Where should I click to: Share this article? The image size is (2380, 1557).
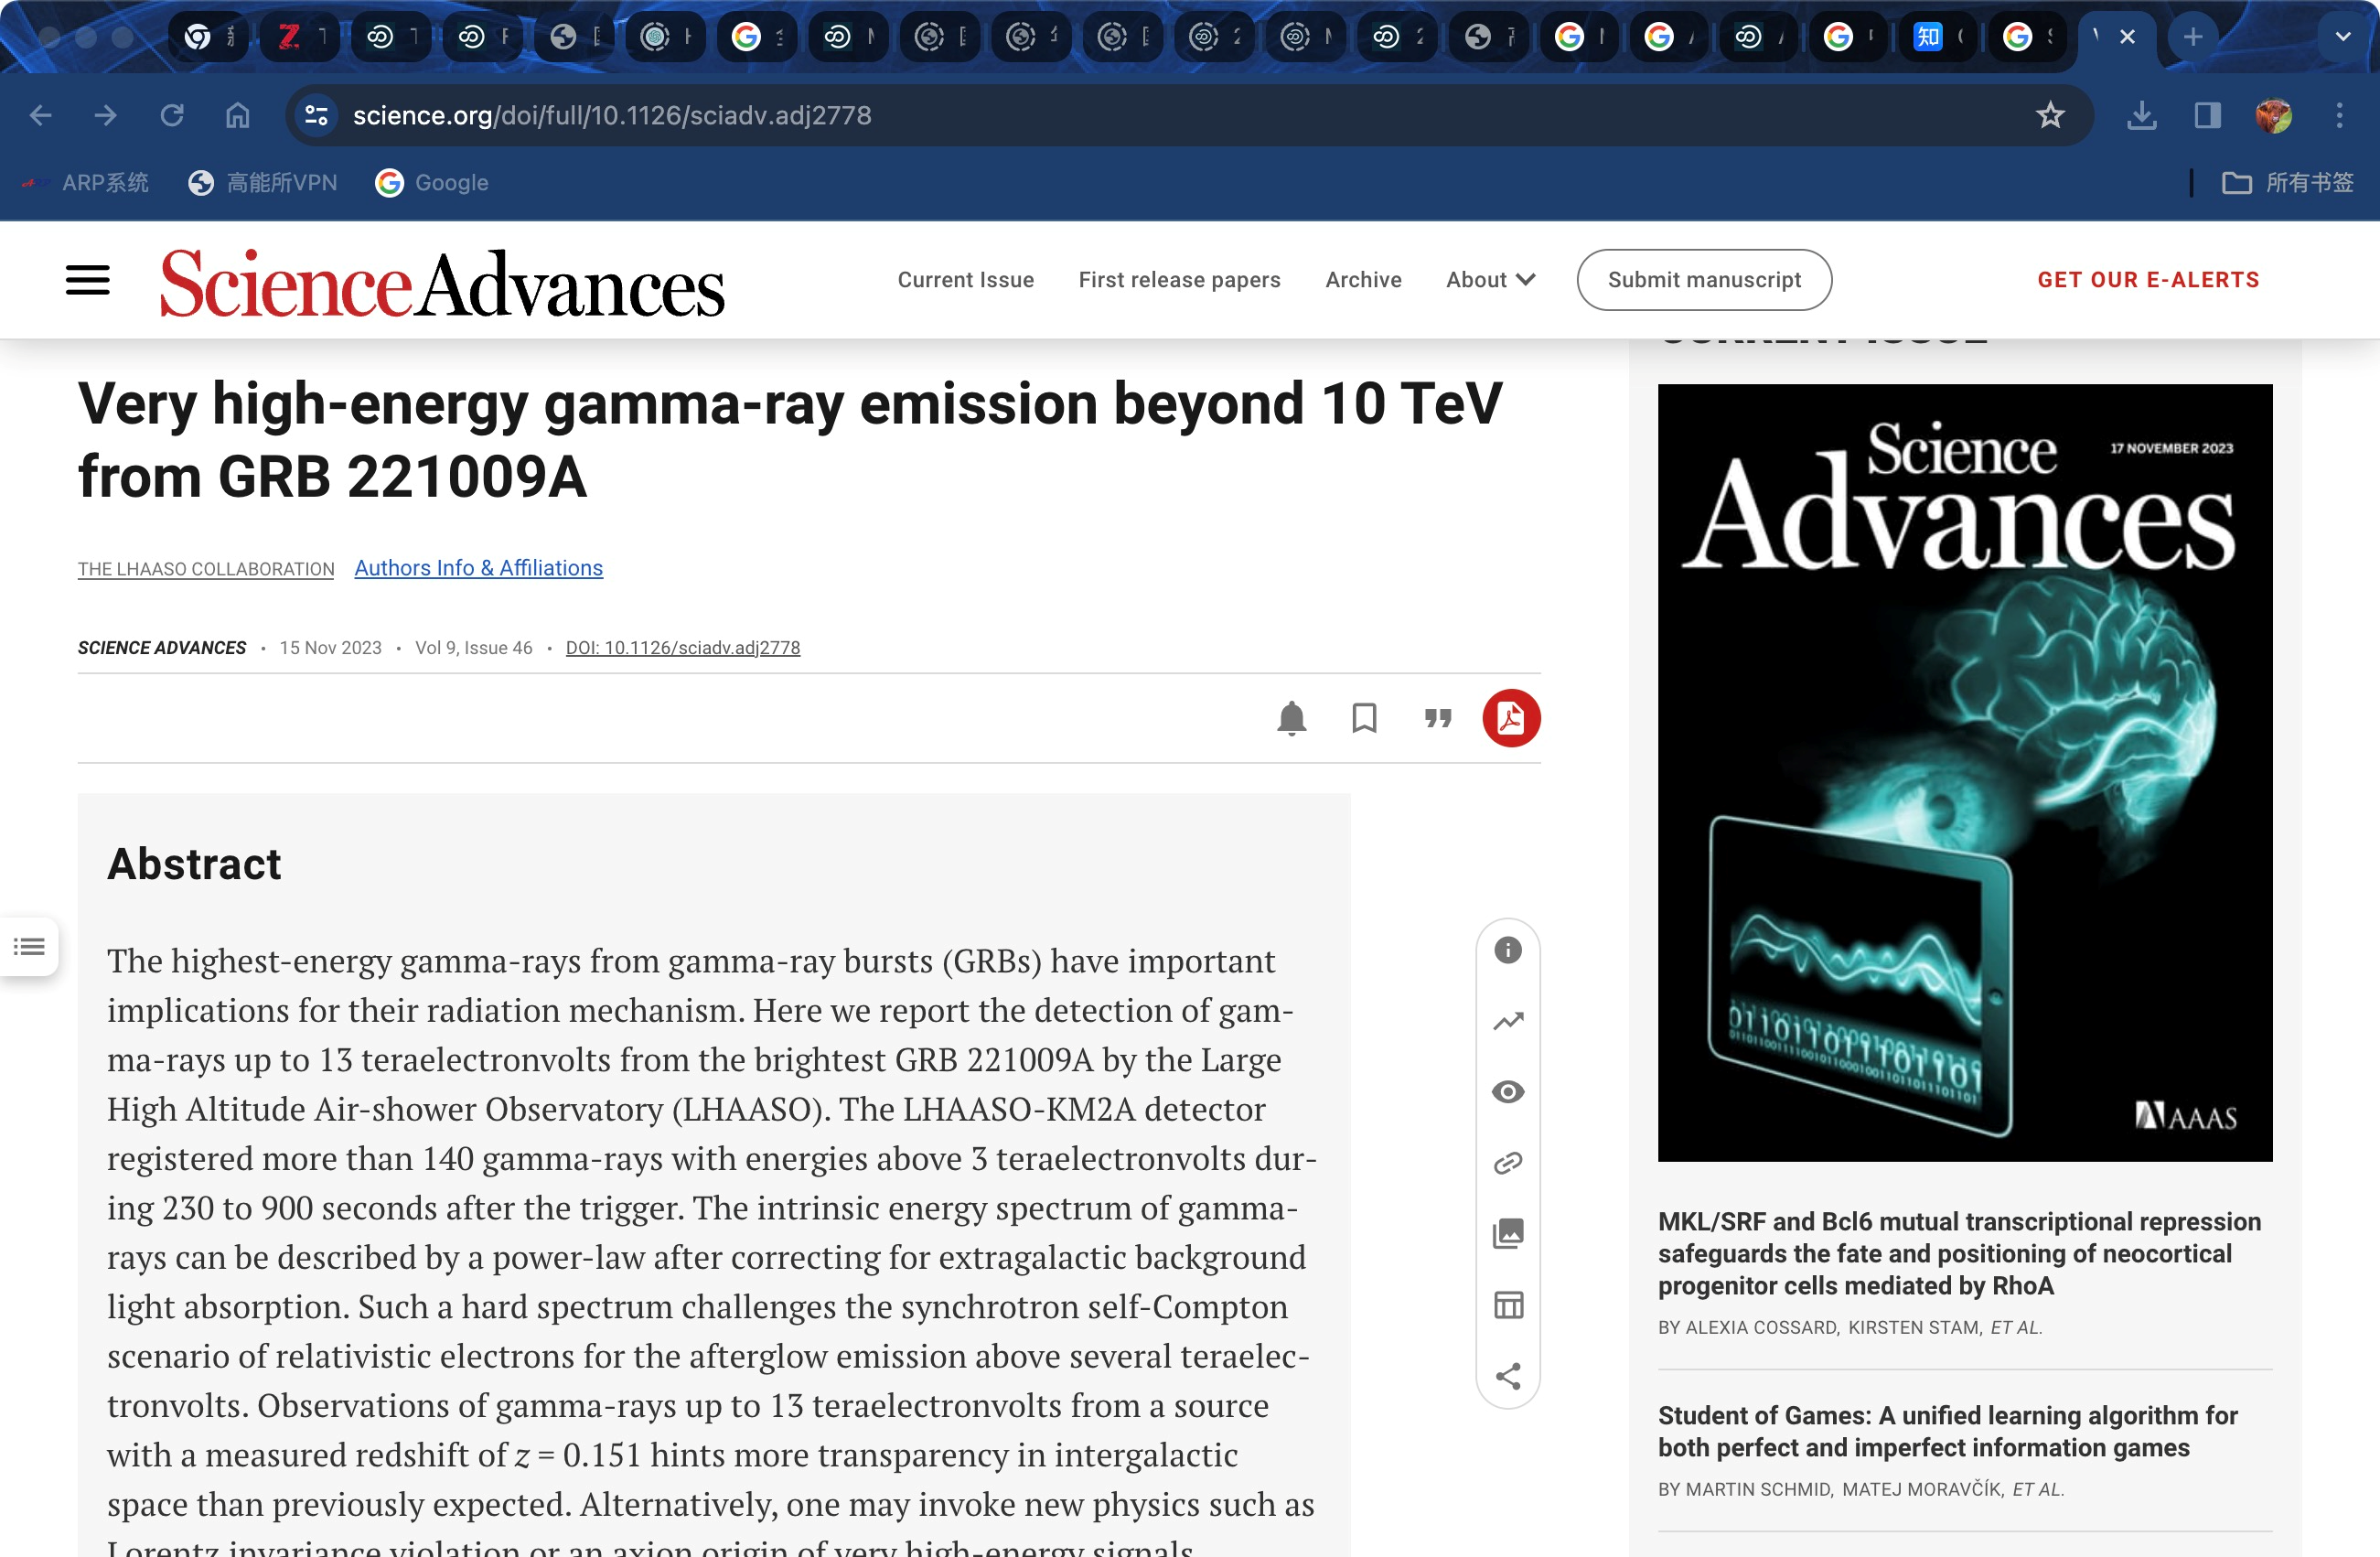1507,1376
